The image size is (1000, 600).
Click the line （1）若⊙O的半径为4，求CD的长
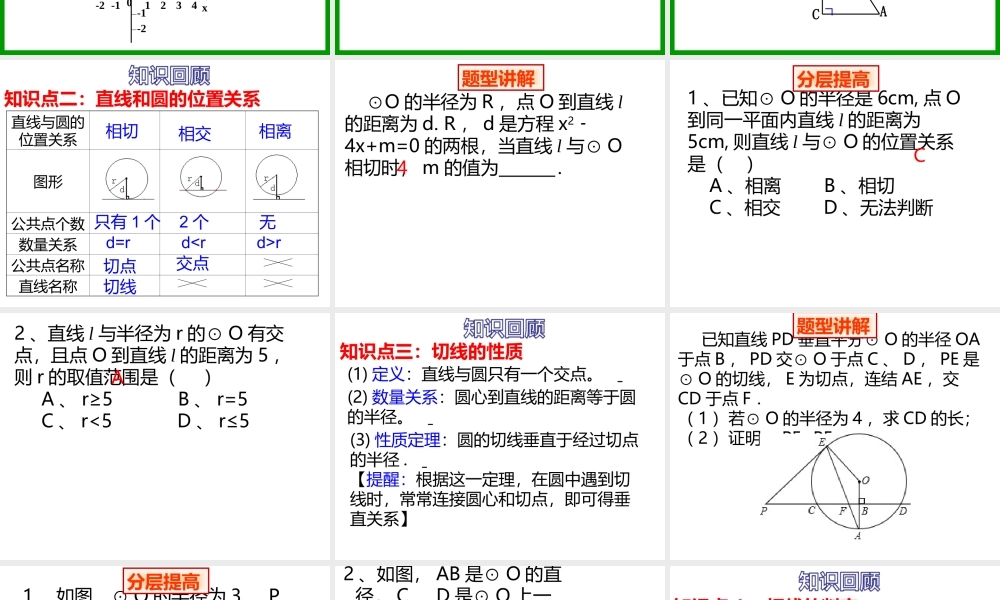828,418
